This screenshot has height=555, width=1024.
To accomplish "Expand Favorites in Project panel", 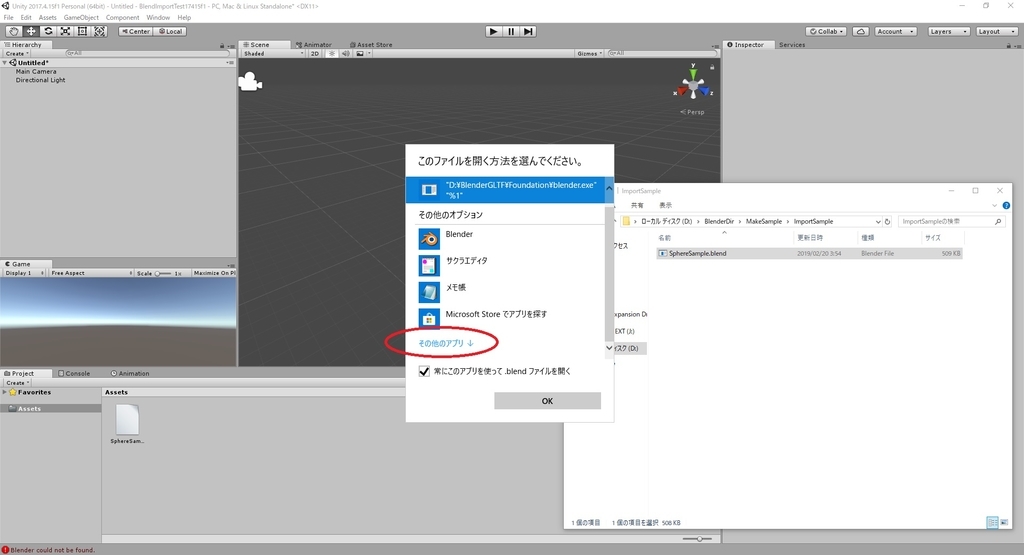I will click(x=5, y=392).
